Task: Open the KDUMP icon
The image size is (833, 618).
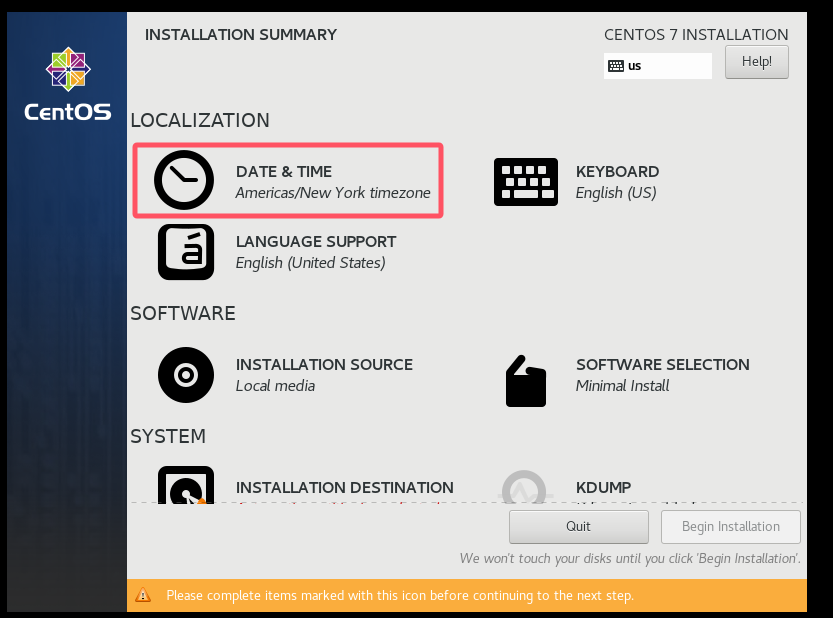Action: pos(524,487)
